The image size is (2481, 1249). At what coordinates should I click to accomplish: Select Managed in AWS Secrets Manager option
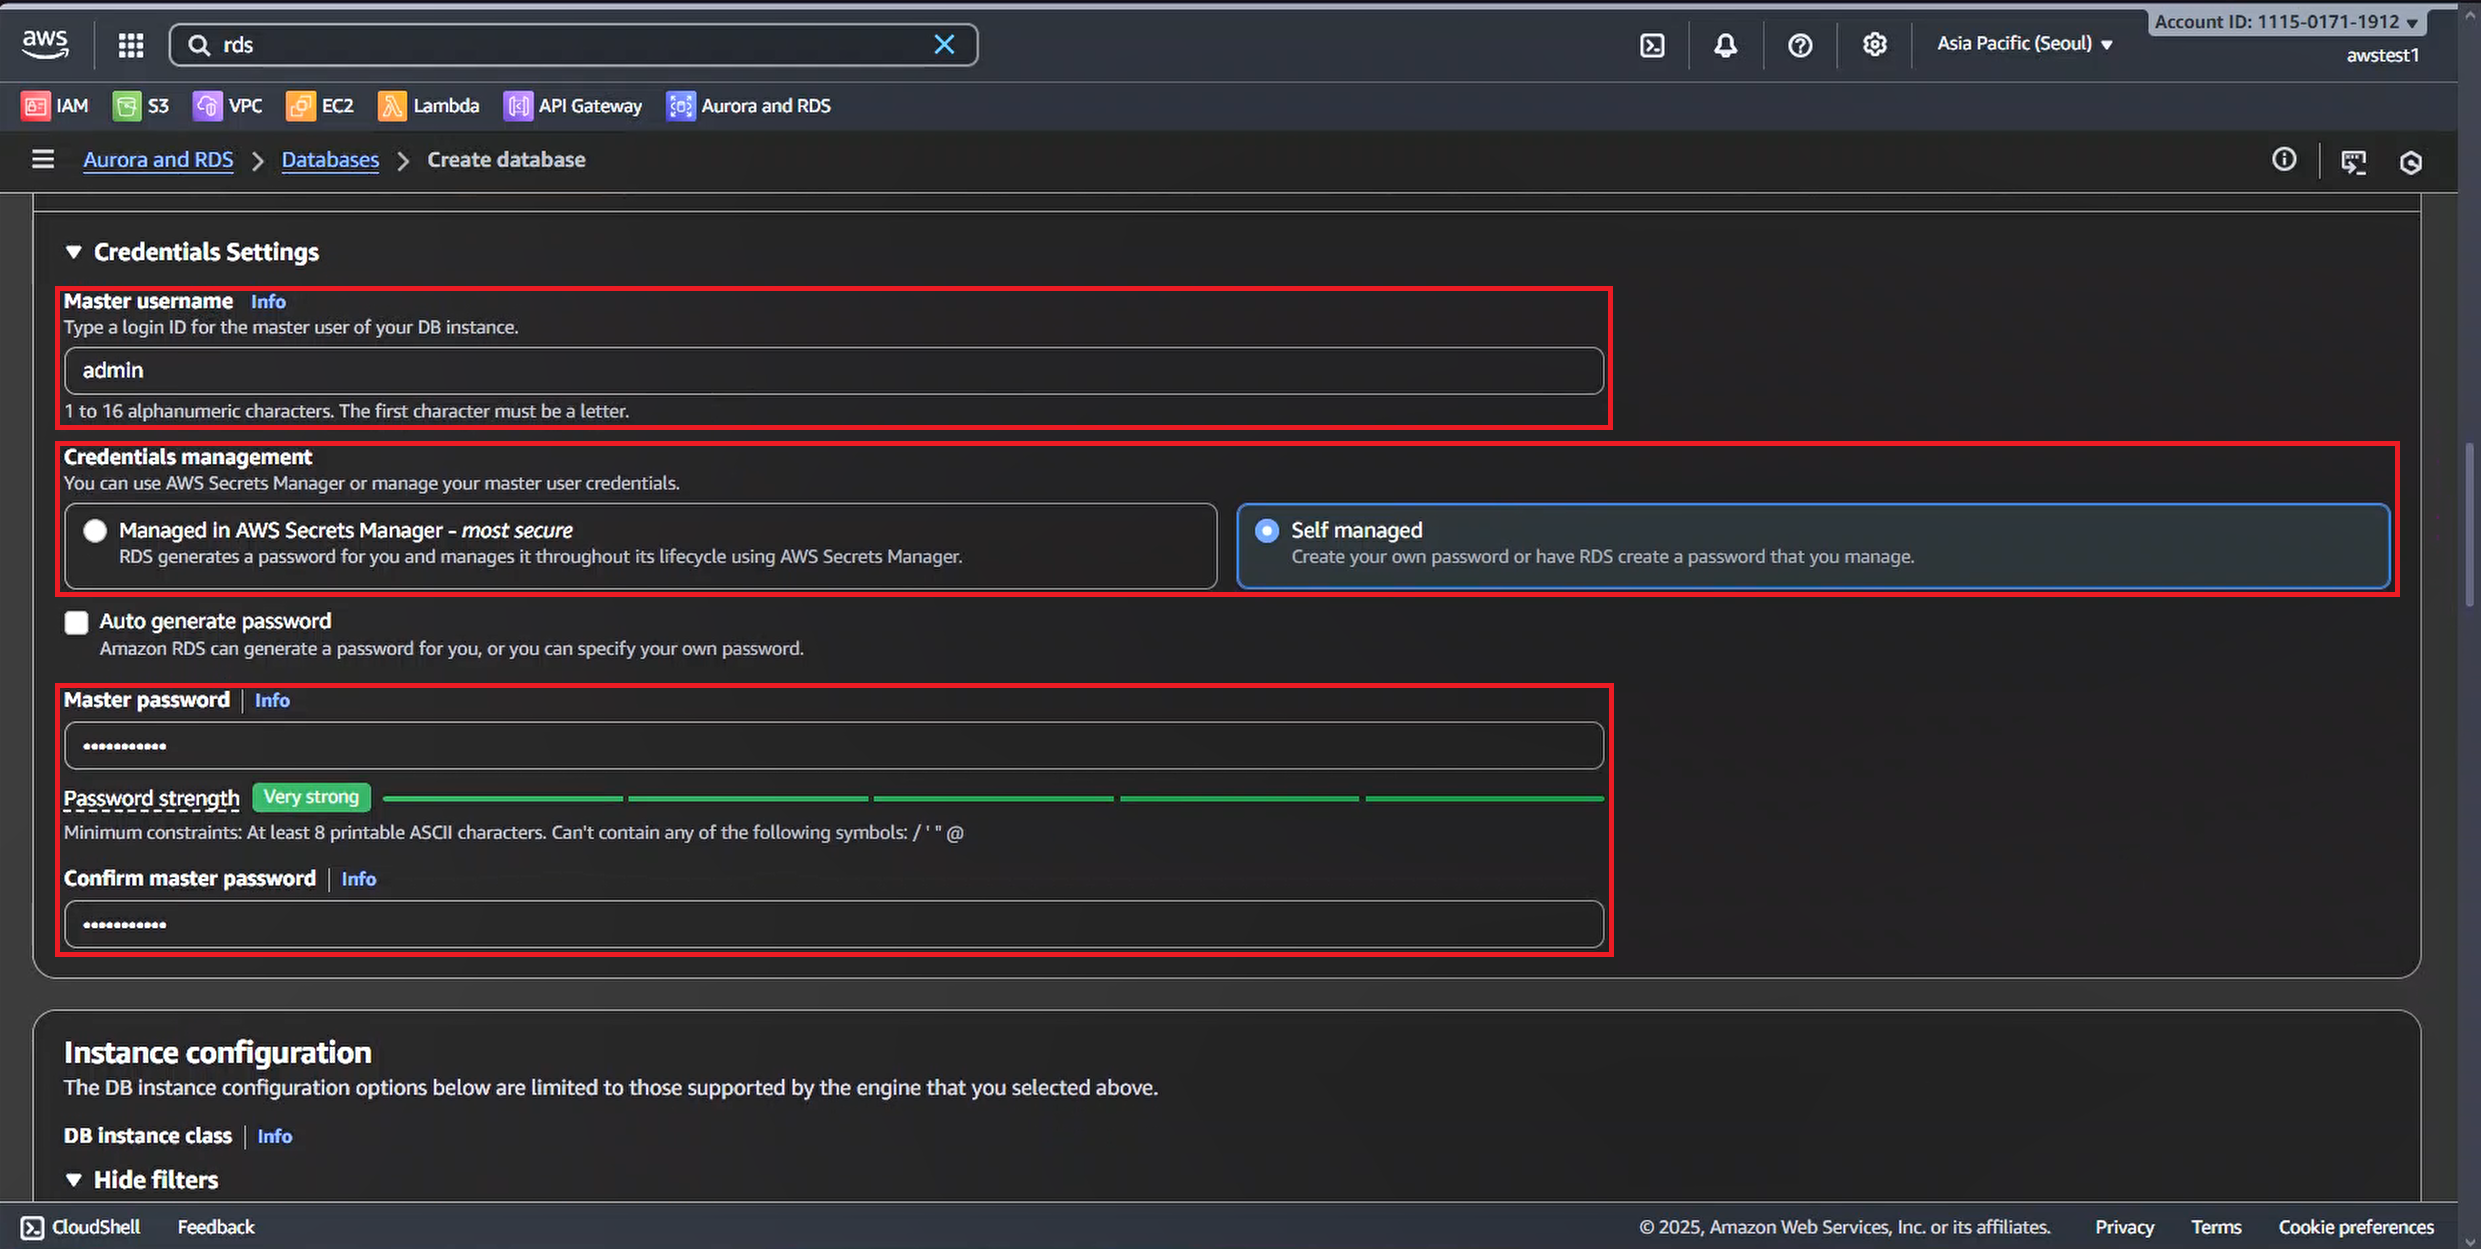tap(95, 531)
